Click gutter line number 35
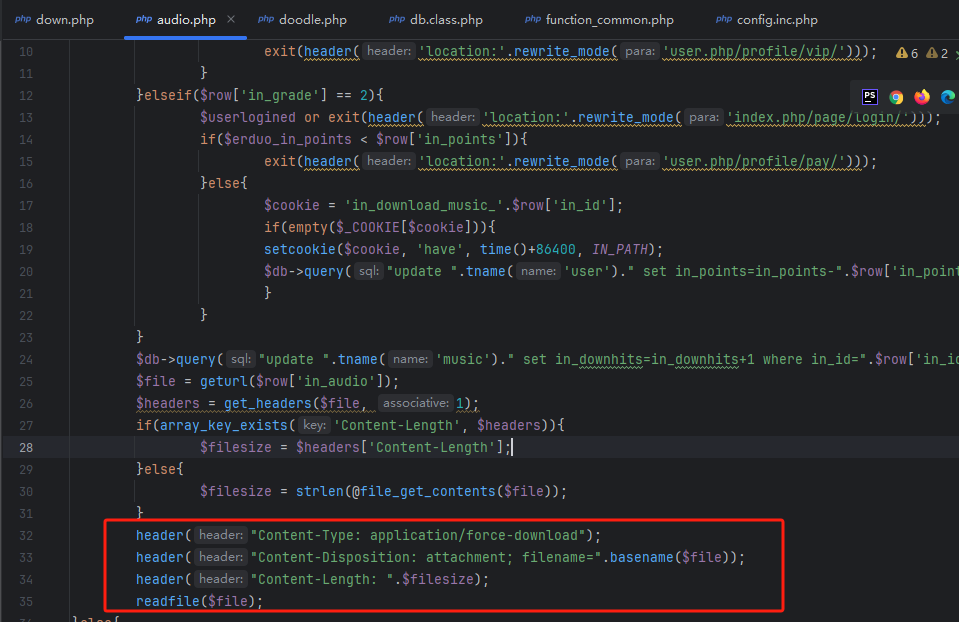The height and width of the screenshot is (622, 959). (26, 601)
